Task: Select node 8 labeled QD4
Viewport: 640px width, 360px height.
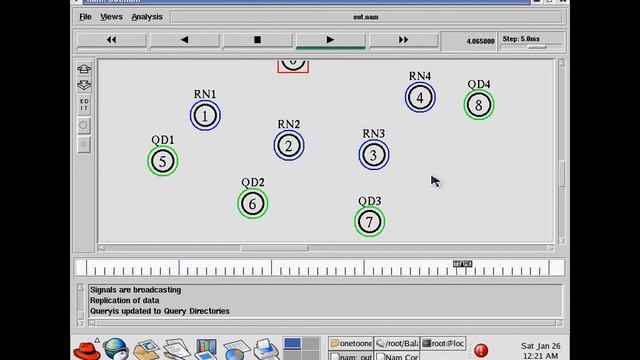Action: pyautogui.click(x=479, y=105)
